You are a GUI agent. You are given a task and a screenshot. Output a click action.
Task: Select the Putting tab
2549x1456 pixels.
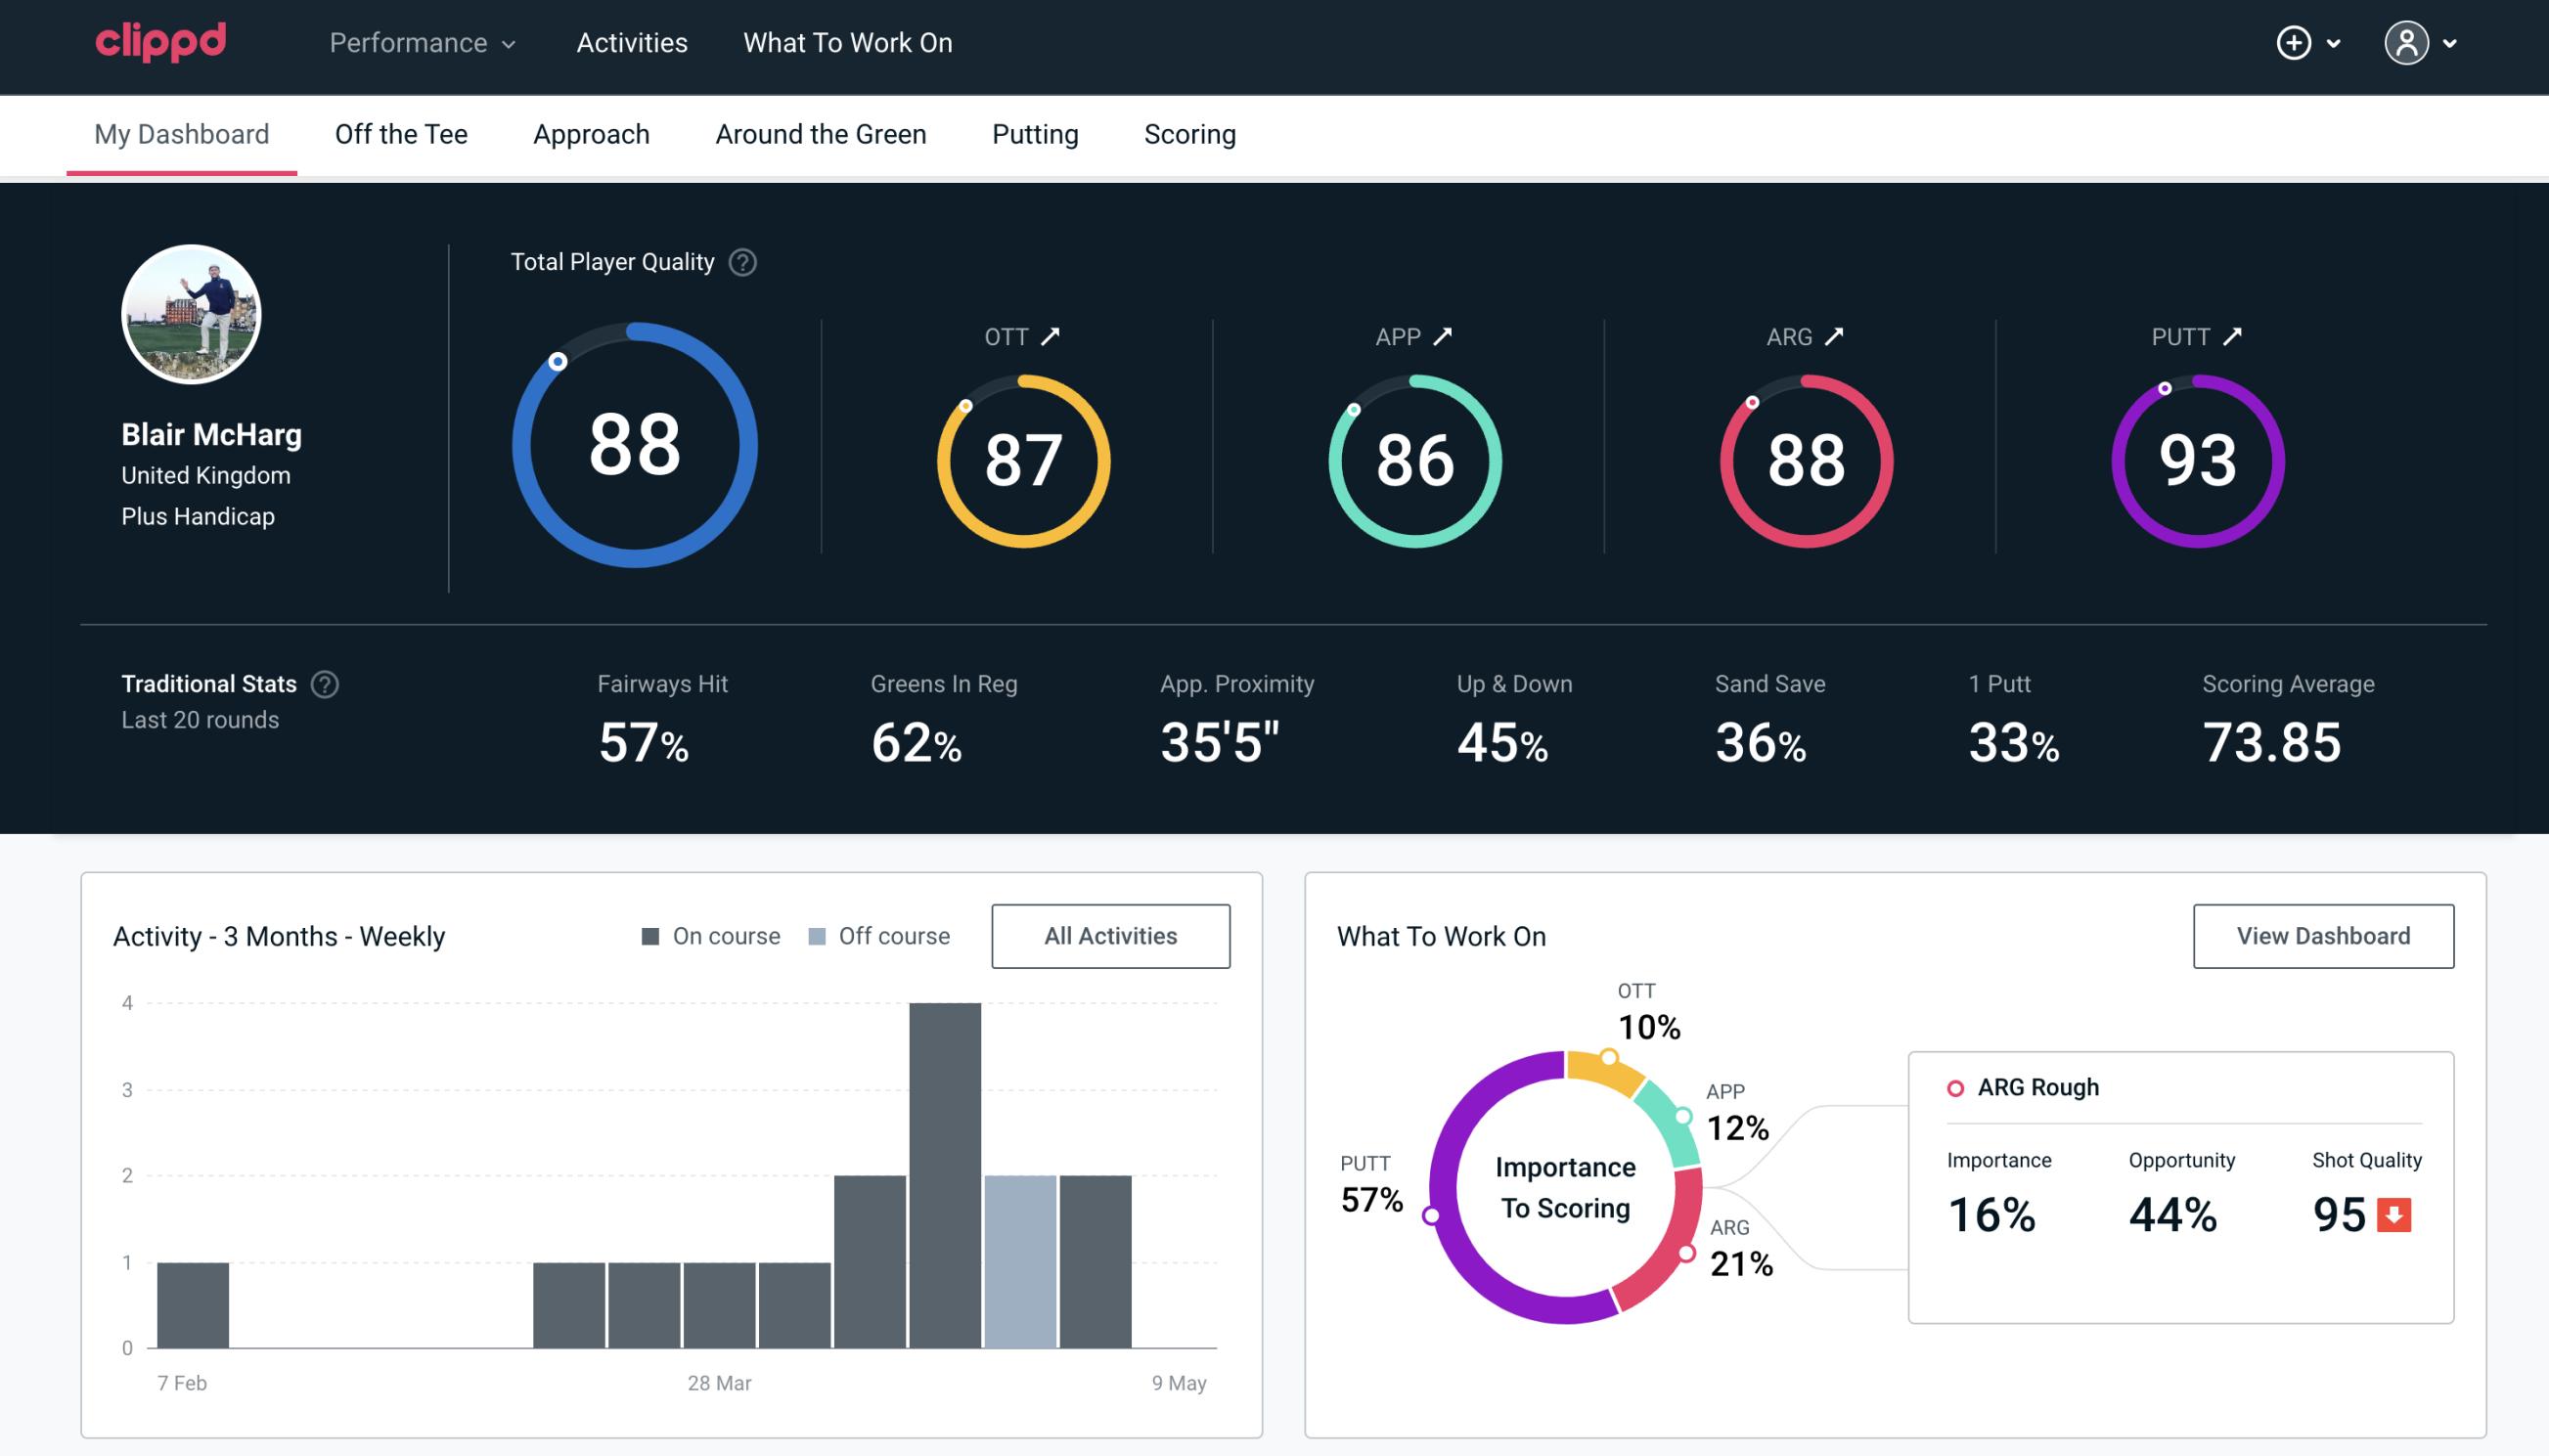tap(1033, 135)
